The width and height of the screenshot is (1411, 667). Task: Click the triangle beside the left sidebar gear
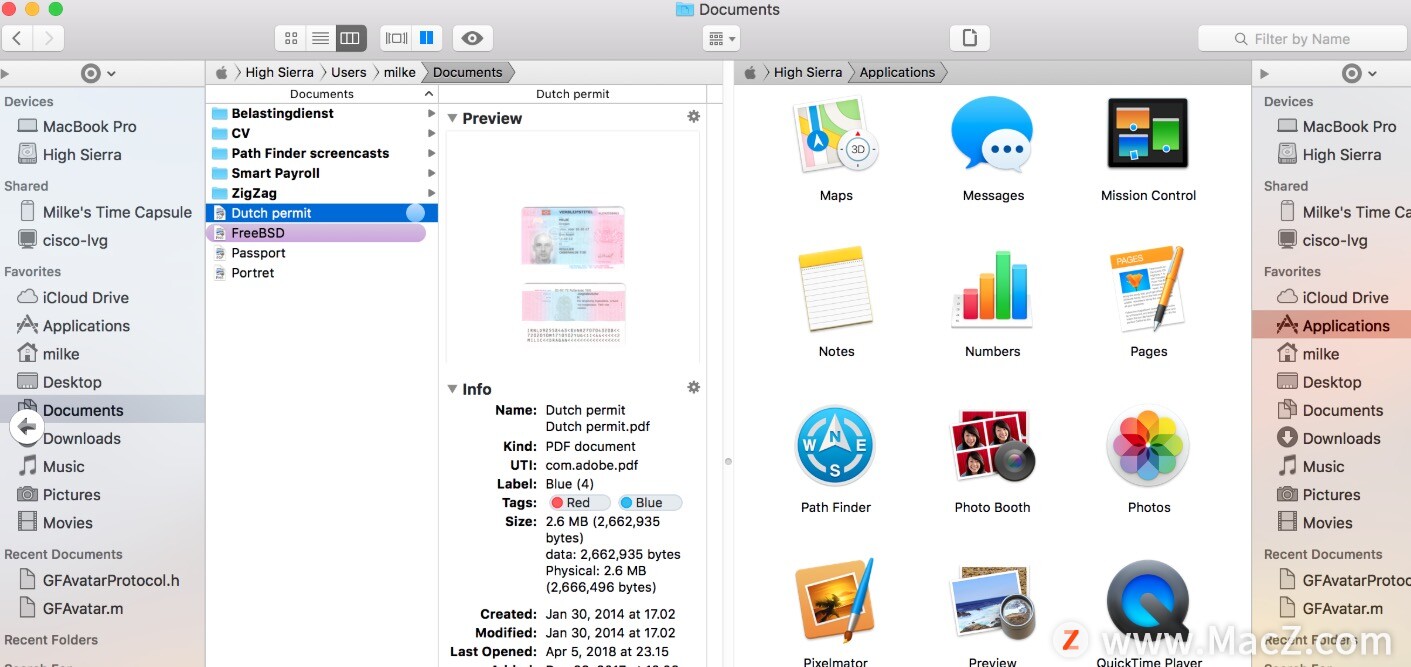5,73
